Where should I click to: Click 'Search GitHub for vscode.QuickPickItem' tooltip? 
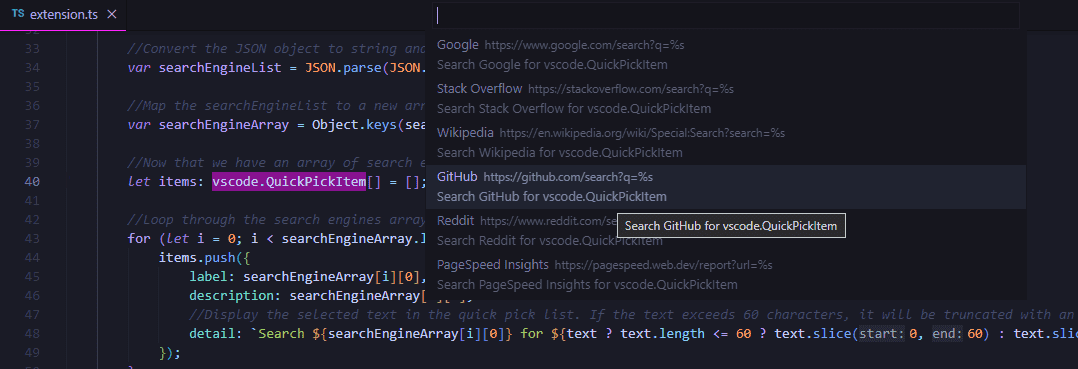(x=732, y=226)
